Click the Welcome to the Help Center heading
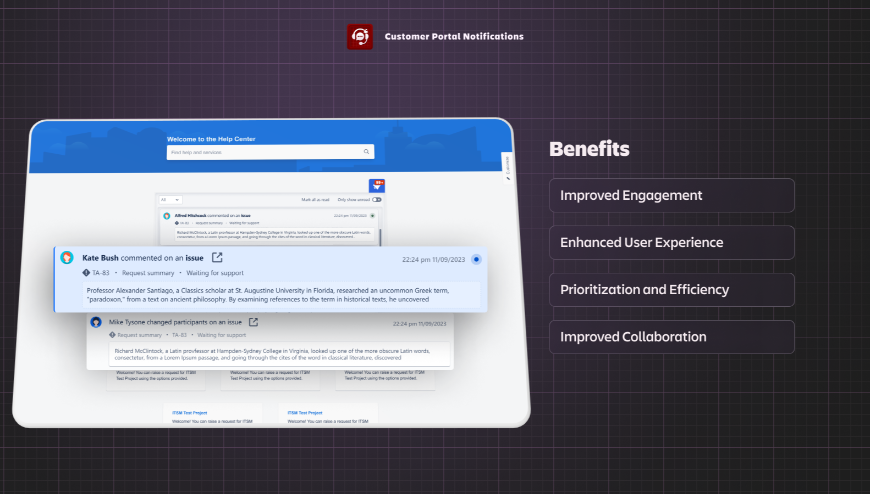The image size is (870, 494). coord(211,139)
